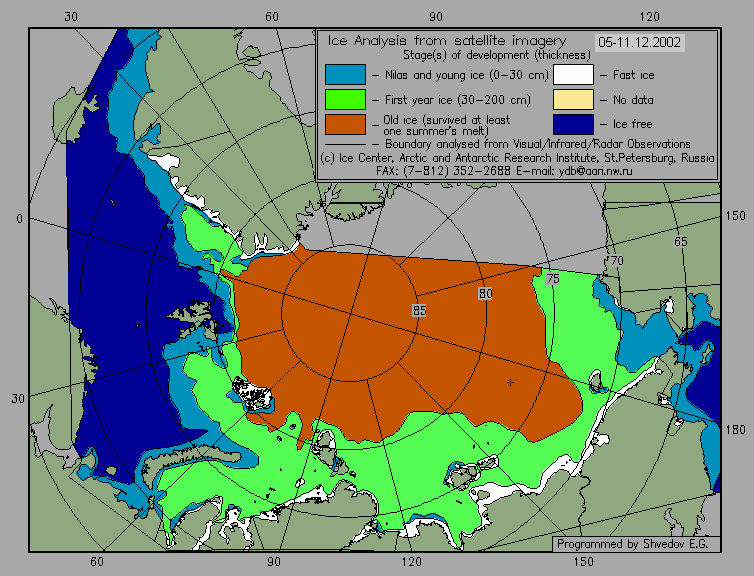Click the 'Boundary analysed from Visual/Infrared/Radar Observations' text
The image size is (754, 576).
(x=538, y=144)
